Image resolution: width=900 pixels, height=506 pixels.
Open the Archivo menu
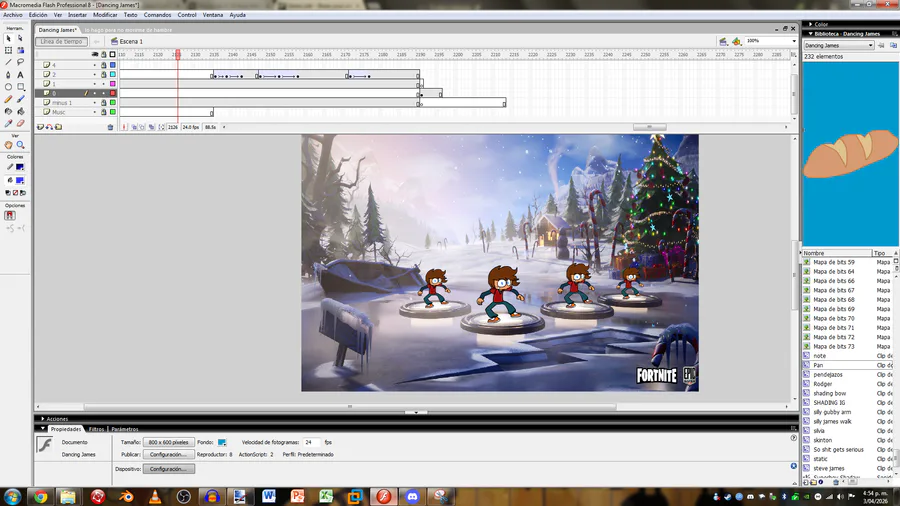pos(13,15)
